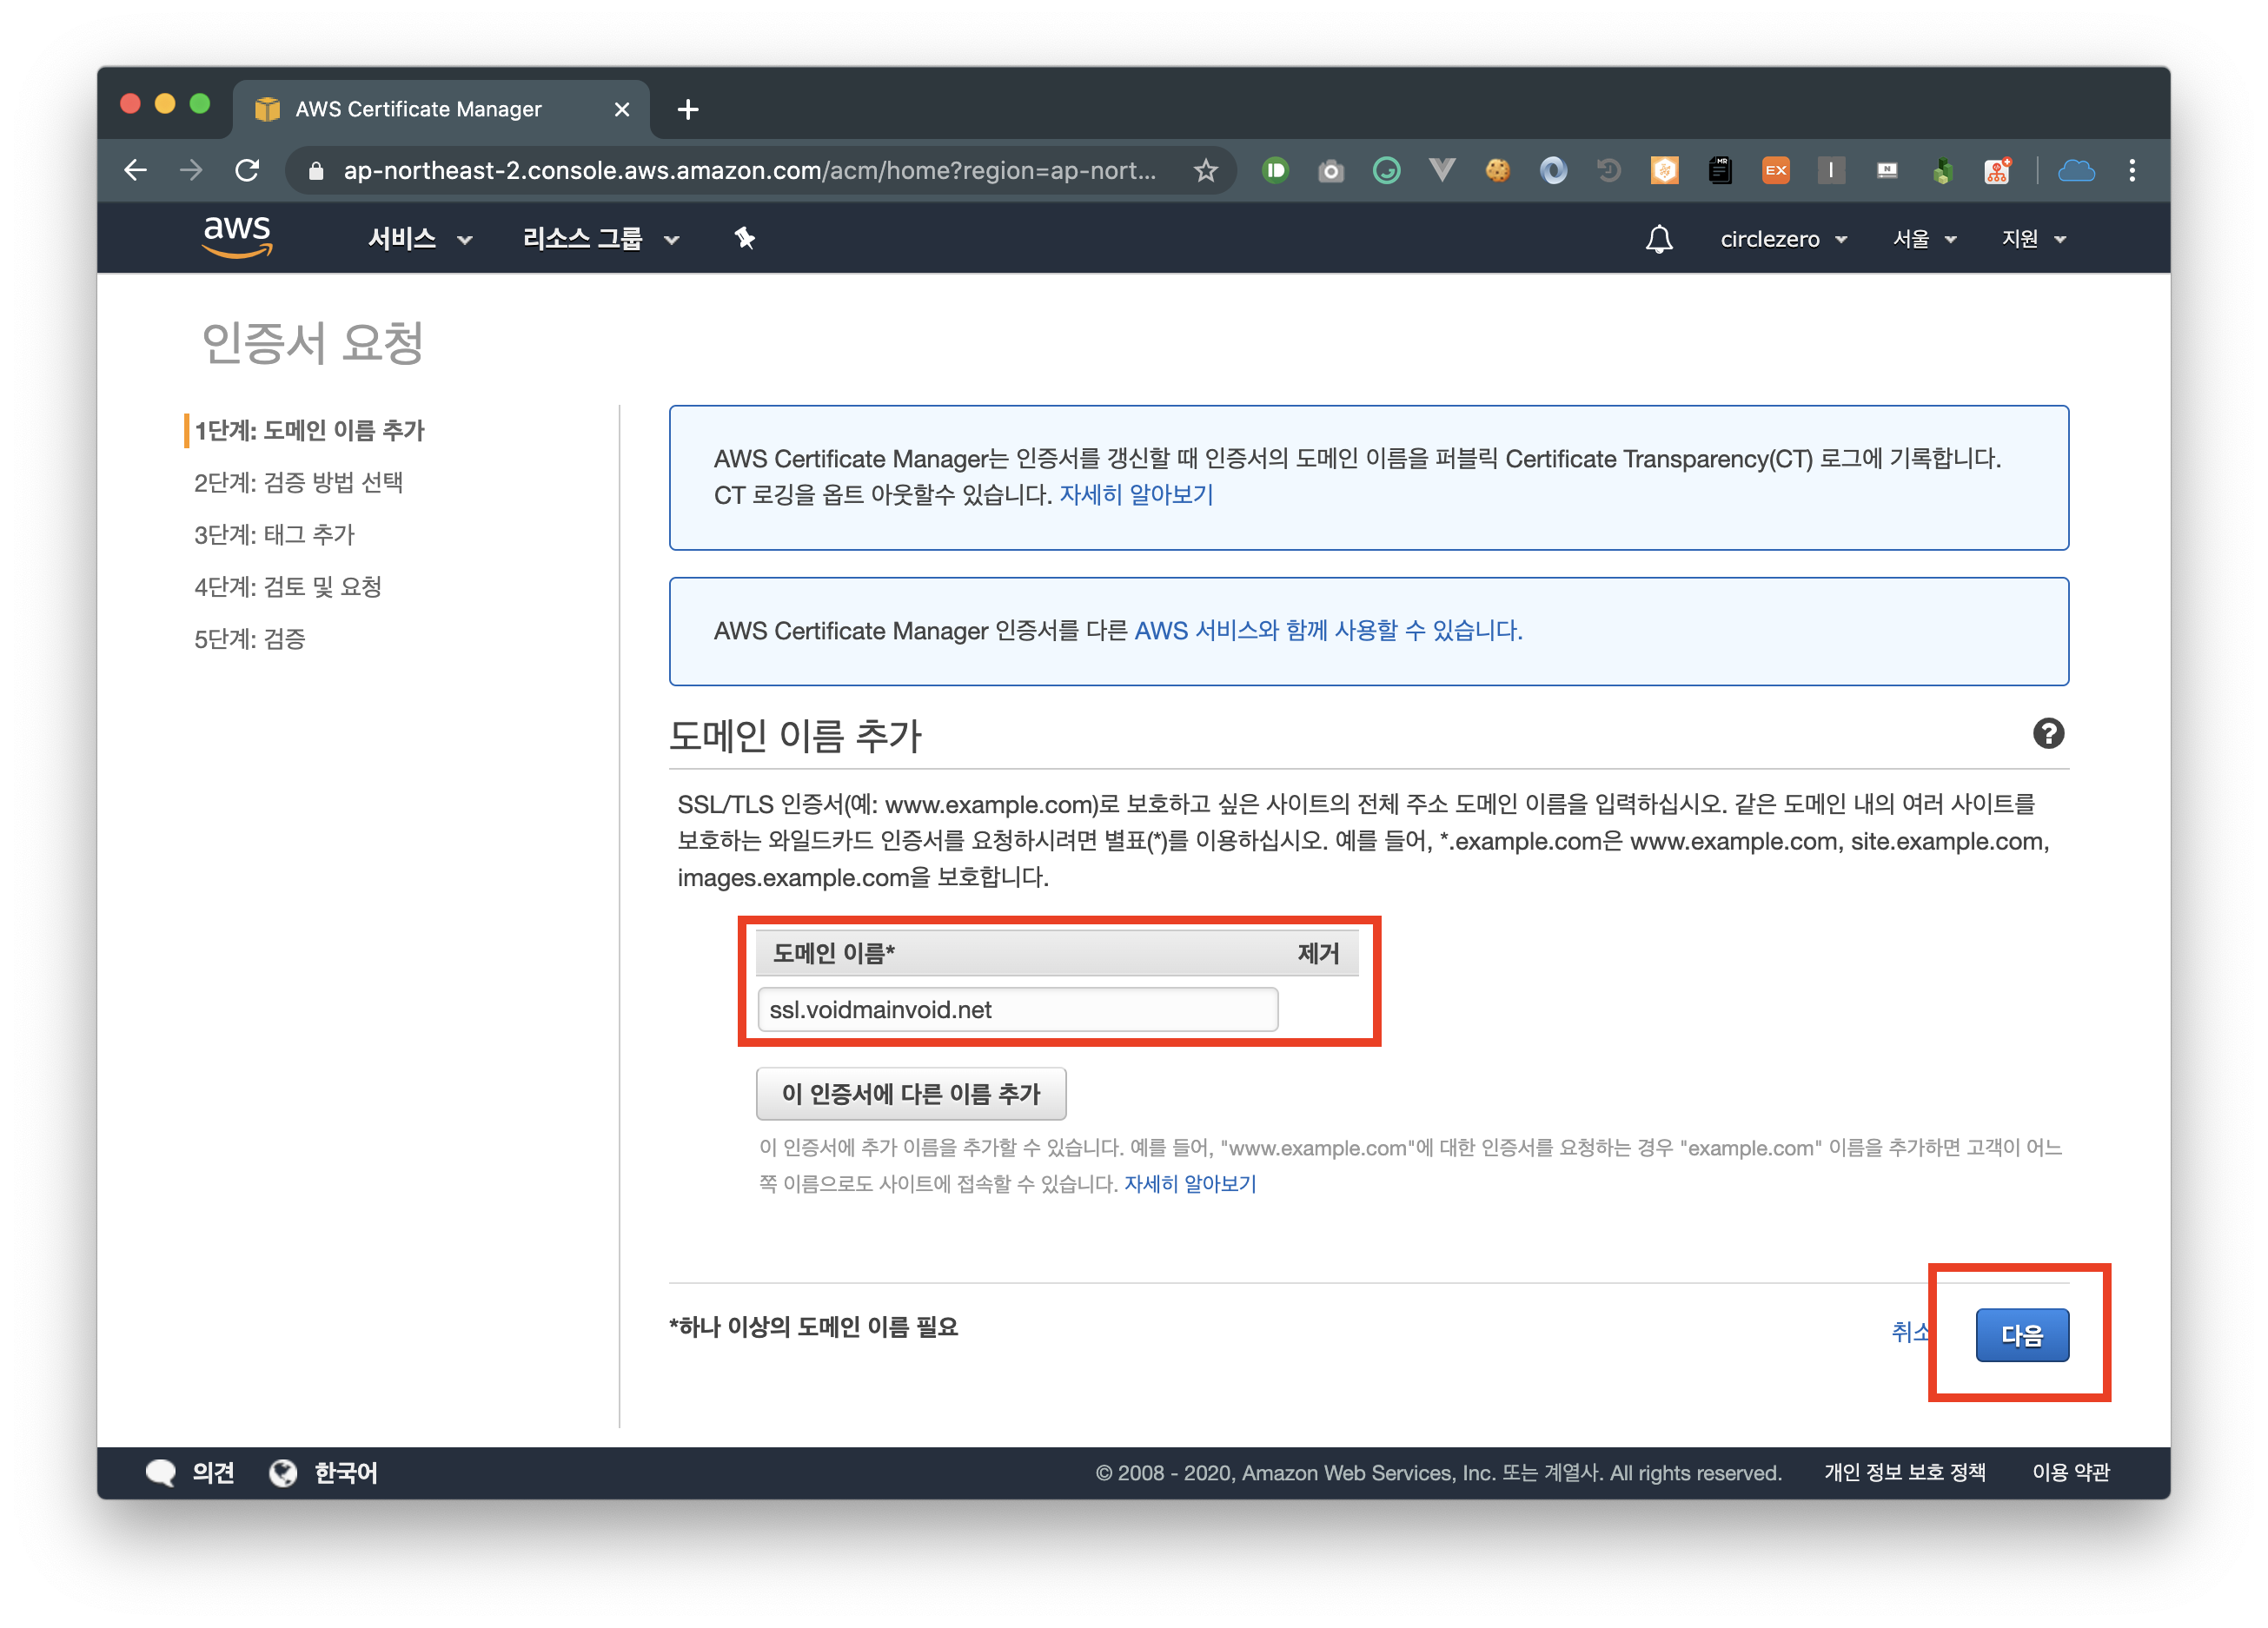2268x1628 pixels.
Task: Click the pin shortcut icon in navbar
Action: 744,238
